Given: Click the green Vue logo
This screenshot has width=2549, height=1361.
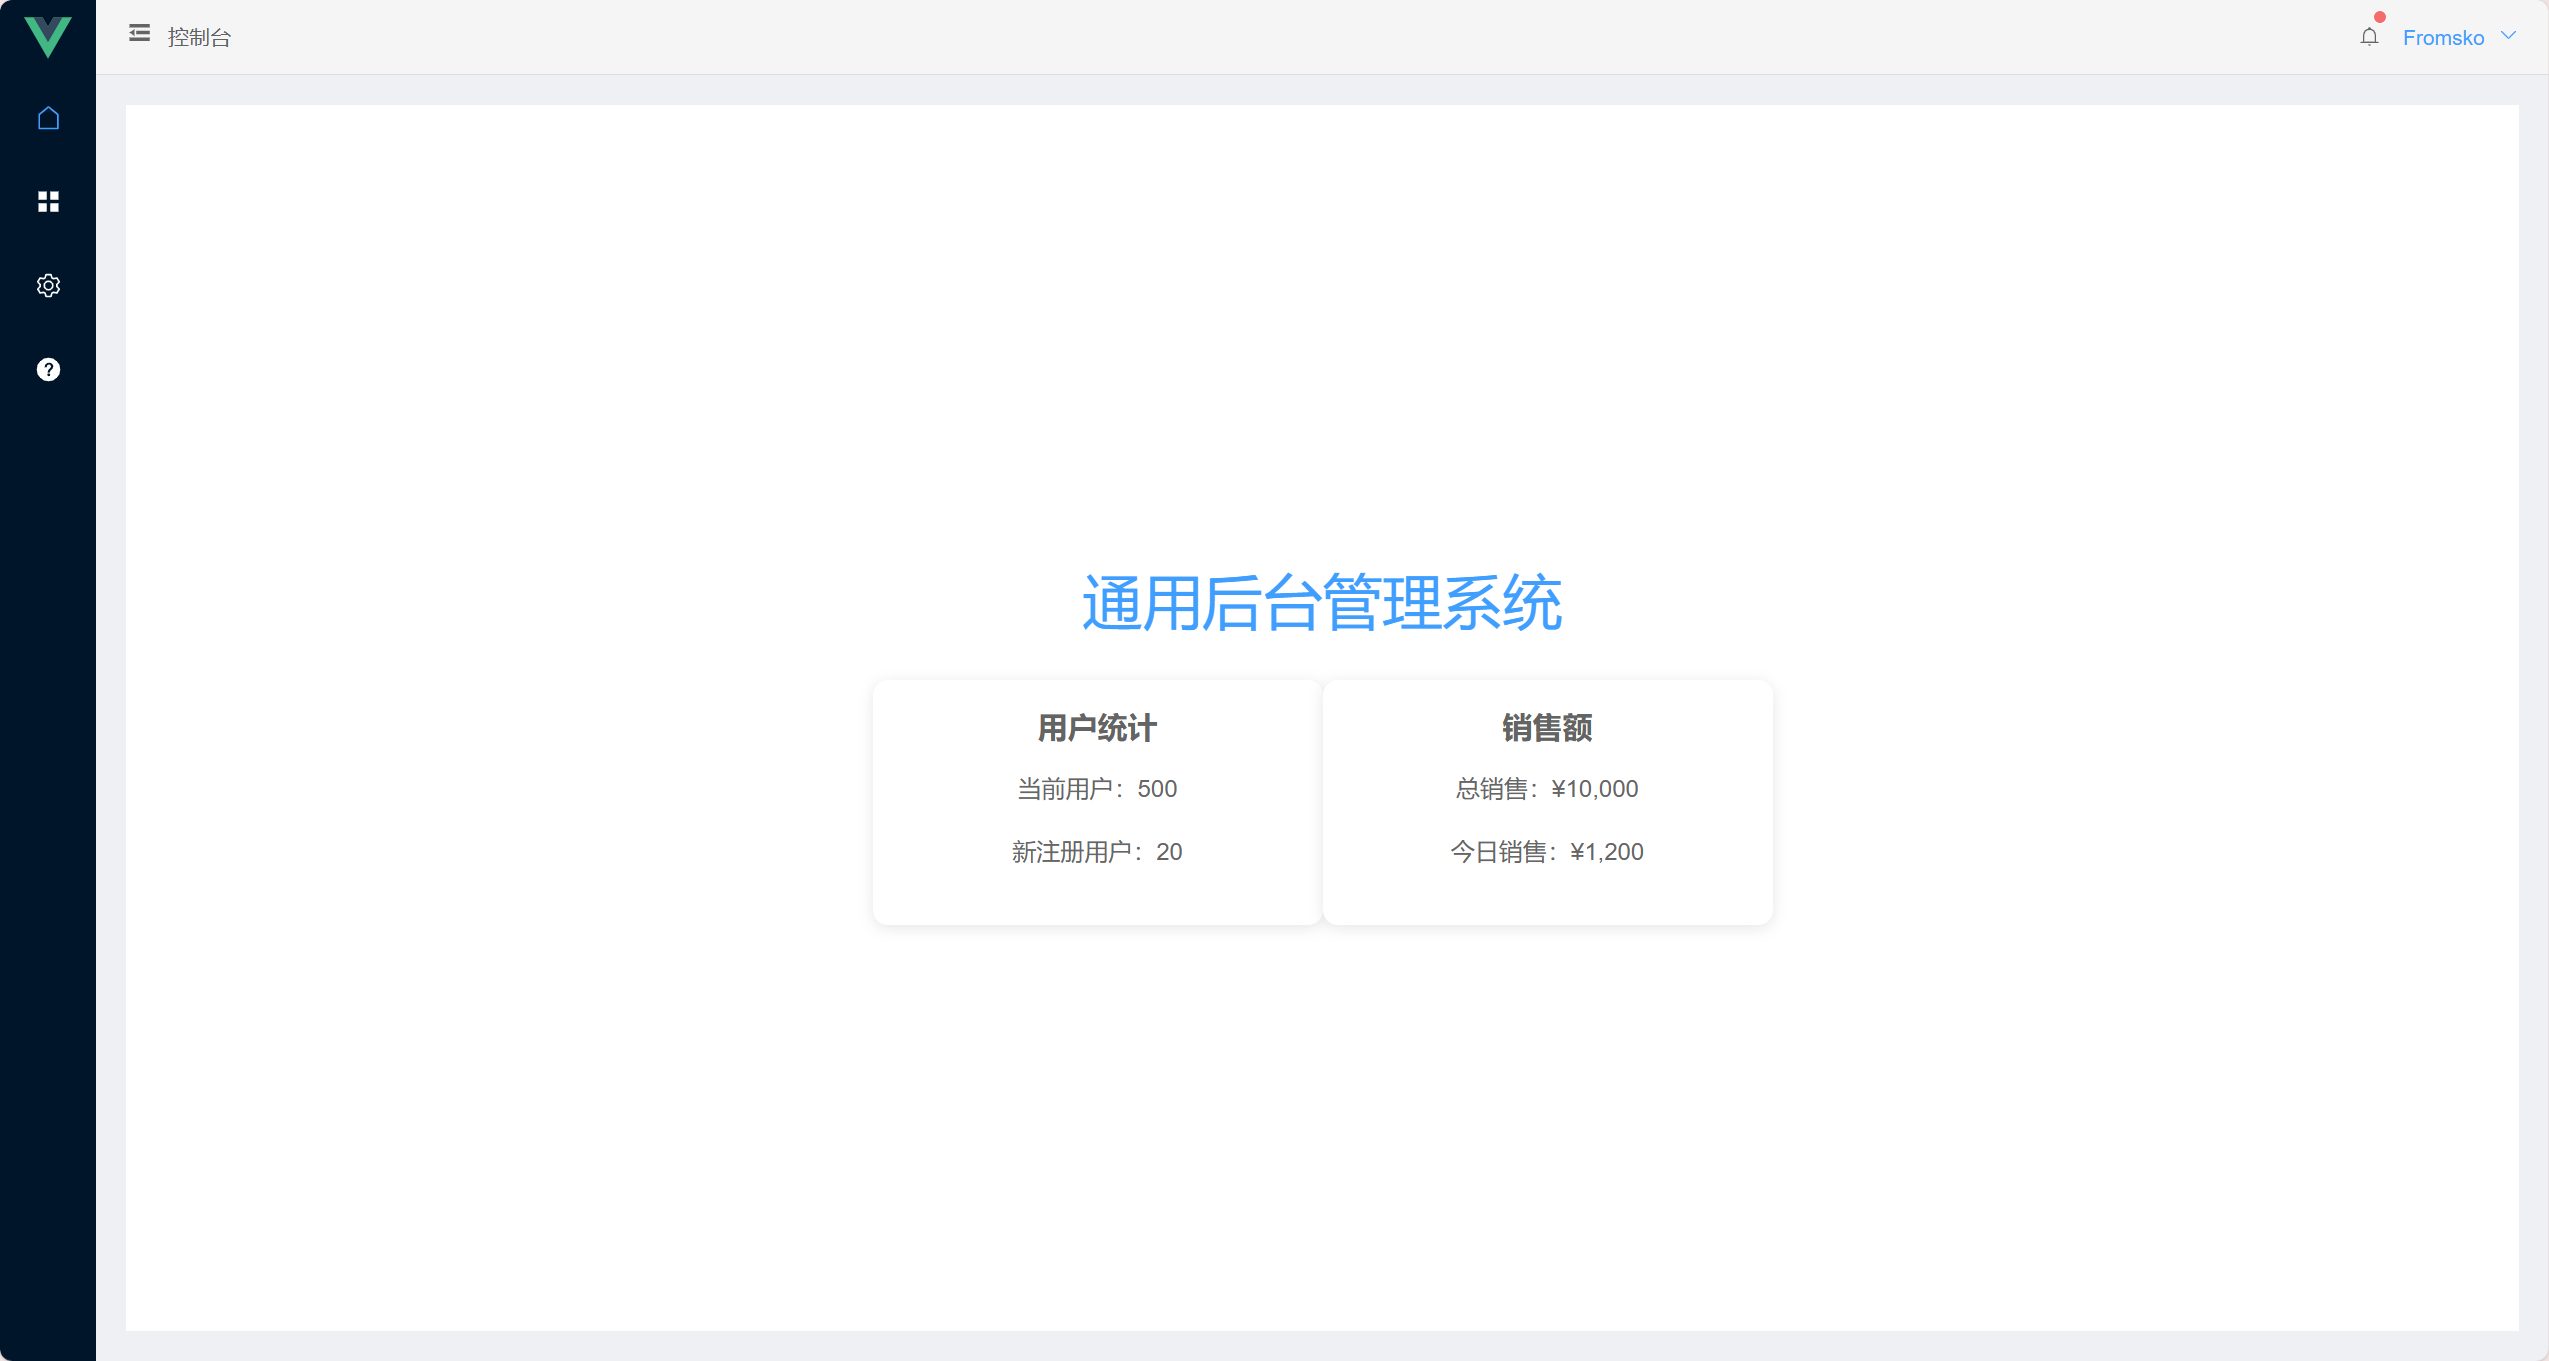Looking at the screenshot, I should (47, 36).
